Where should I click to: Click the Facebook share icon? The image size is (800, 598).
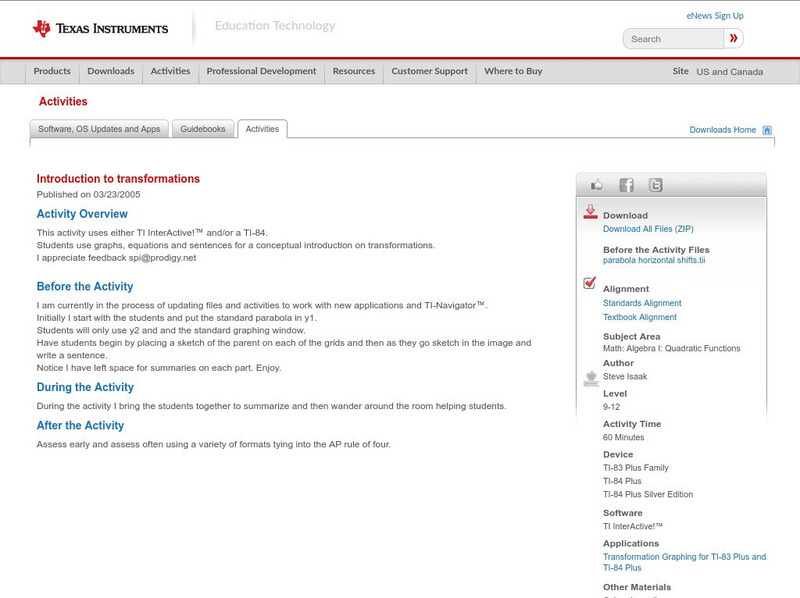tap(625, 184)
